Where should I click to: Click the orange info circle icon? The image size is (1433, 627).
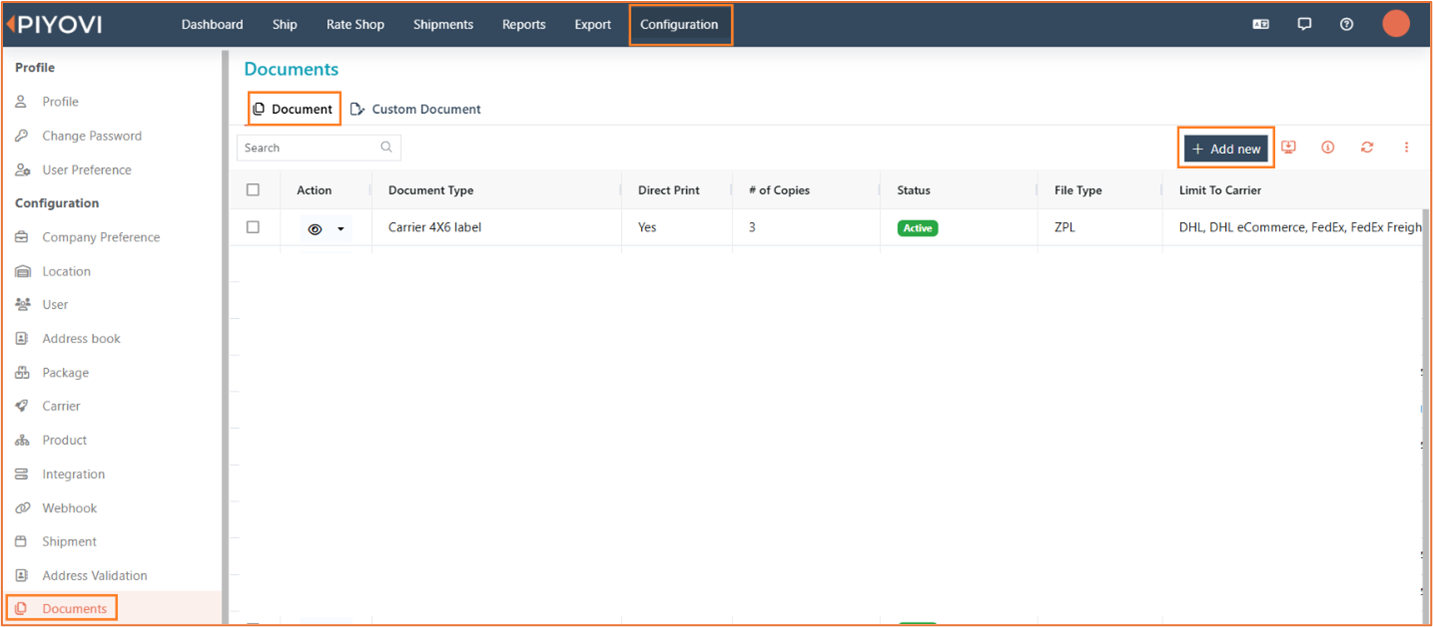coord(1328,147)
